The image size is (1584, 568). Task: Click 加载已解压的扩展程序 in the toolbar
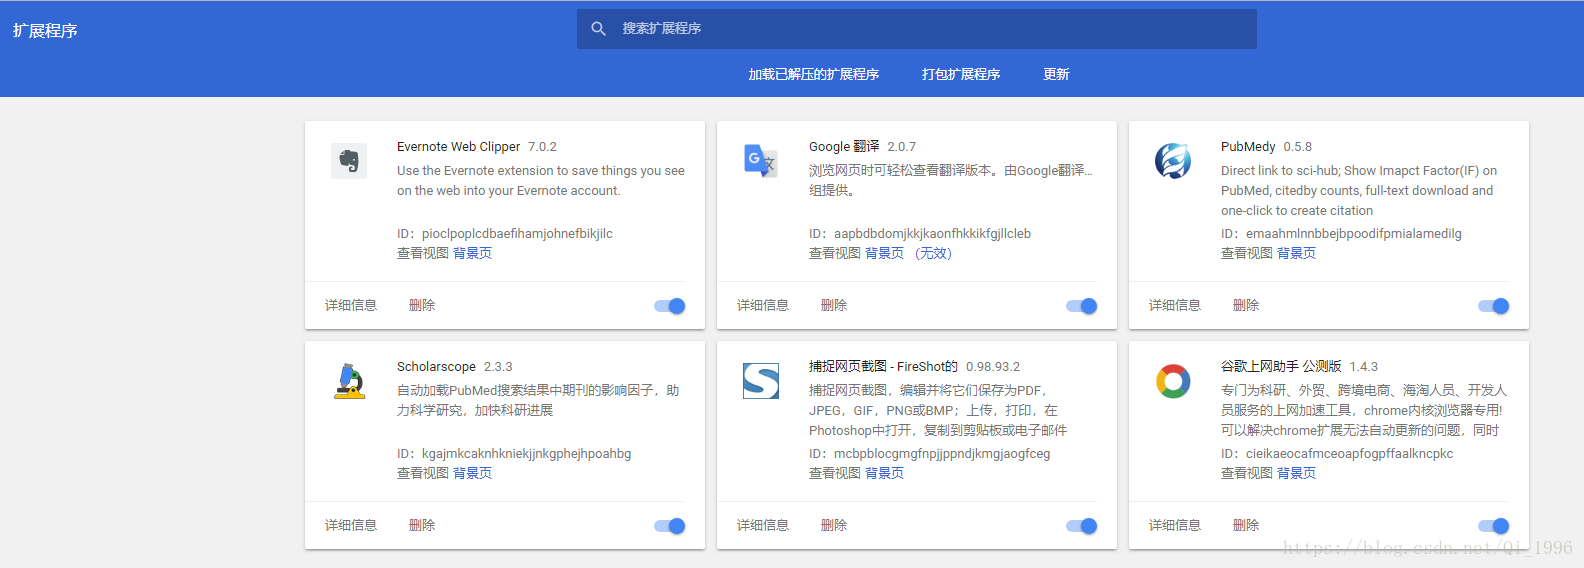tap(814, 74)
